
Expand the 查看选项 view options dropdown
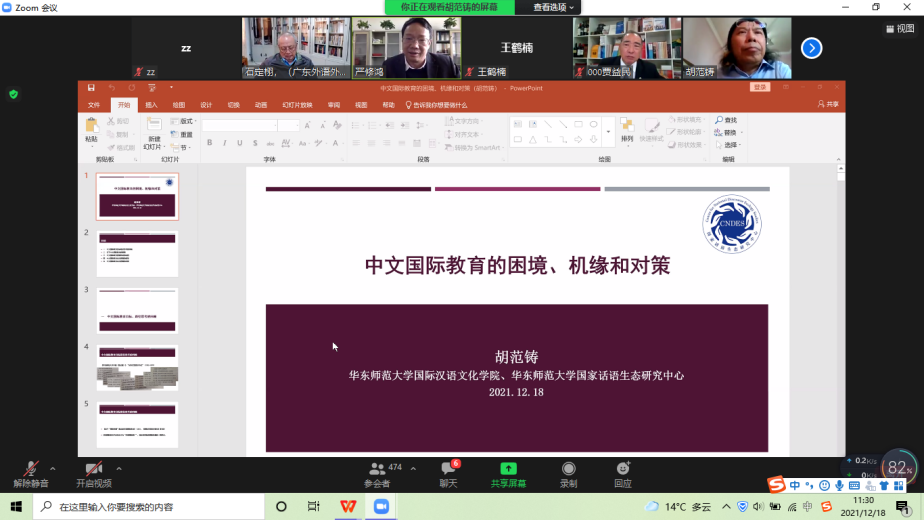pyautogui.click(x=555, y=7)
